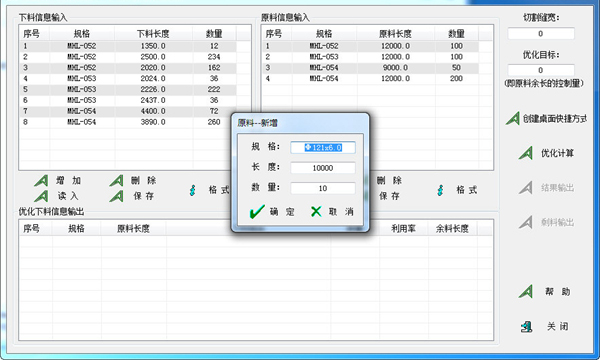The height and width of the screenshot is (360, 600).
Task: Click the 删除 button under the 下料 table
Action: click(133, 180)
